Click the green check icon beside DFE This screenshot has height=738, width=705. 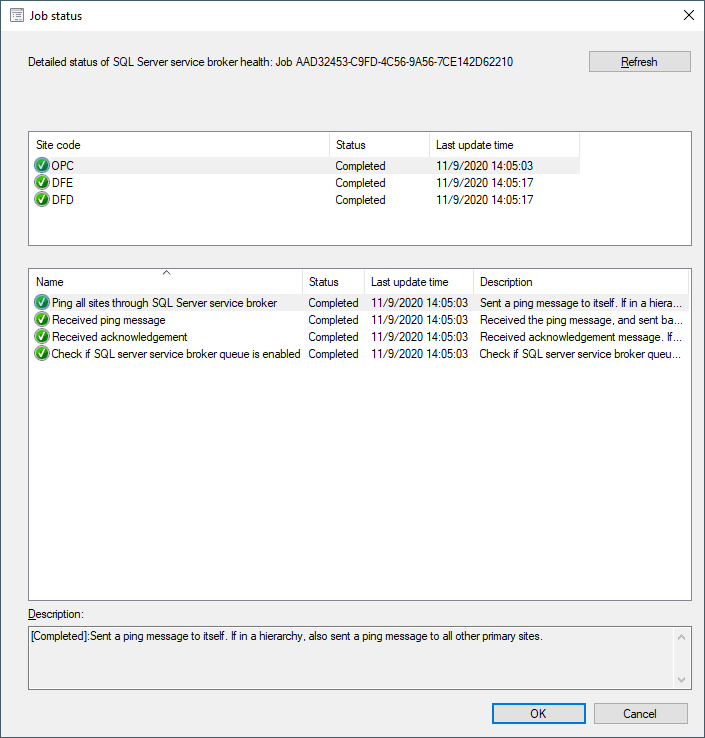(42, 183)
